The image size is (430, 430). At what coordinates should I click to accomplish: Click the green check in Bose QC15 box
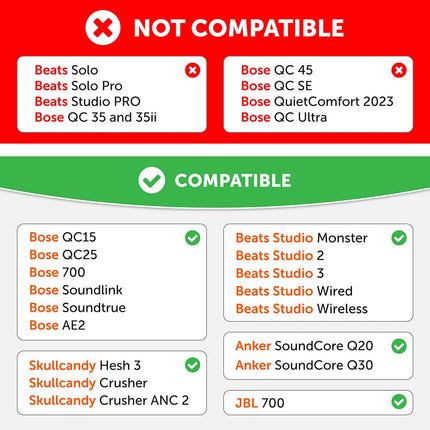(x=192, y=238)
